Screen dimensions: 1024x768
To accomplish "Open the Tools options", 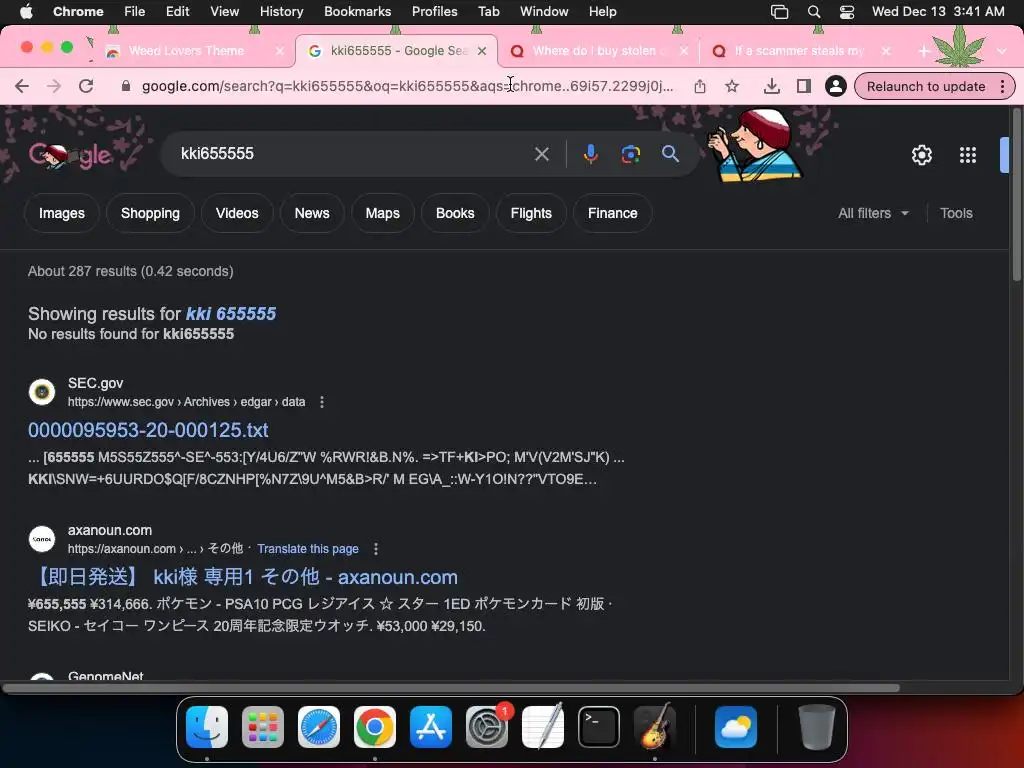I will click(x=956, y=214).
